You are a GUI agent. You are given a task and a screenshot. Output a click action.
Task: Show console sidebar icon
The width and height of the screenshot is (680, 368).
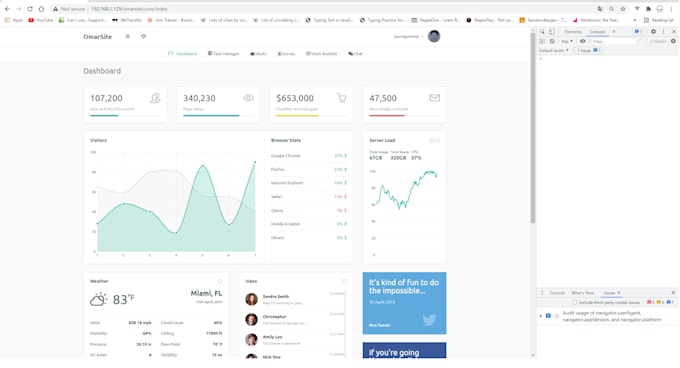click(x=542, y=41)
